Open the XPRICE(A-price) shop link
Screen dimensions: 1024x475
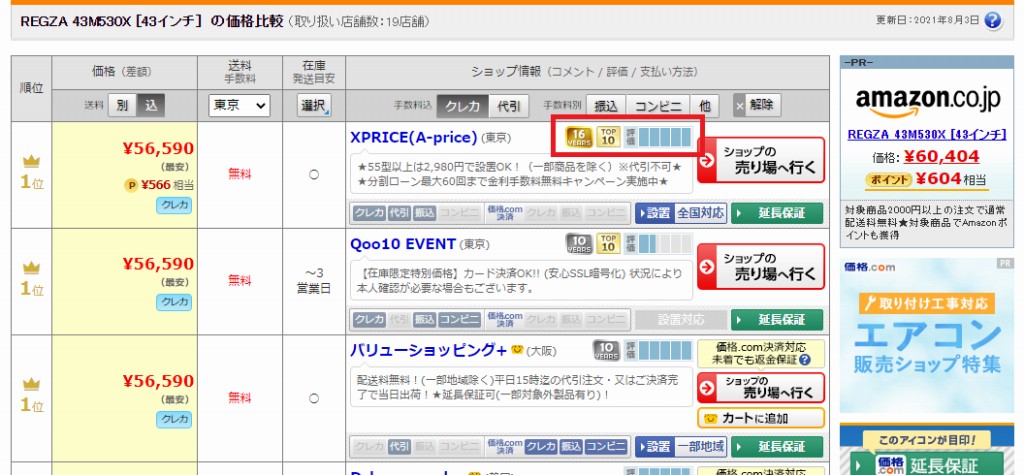(413, 138)
